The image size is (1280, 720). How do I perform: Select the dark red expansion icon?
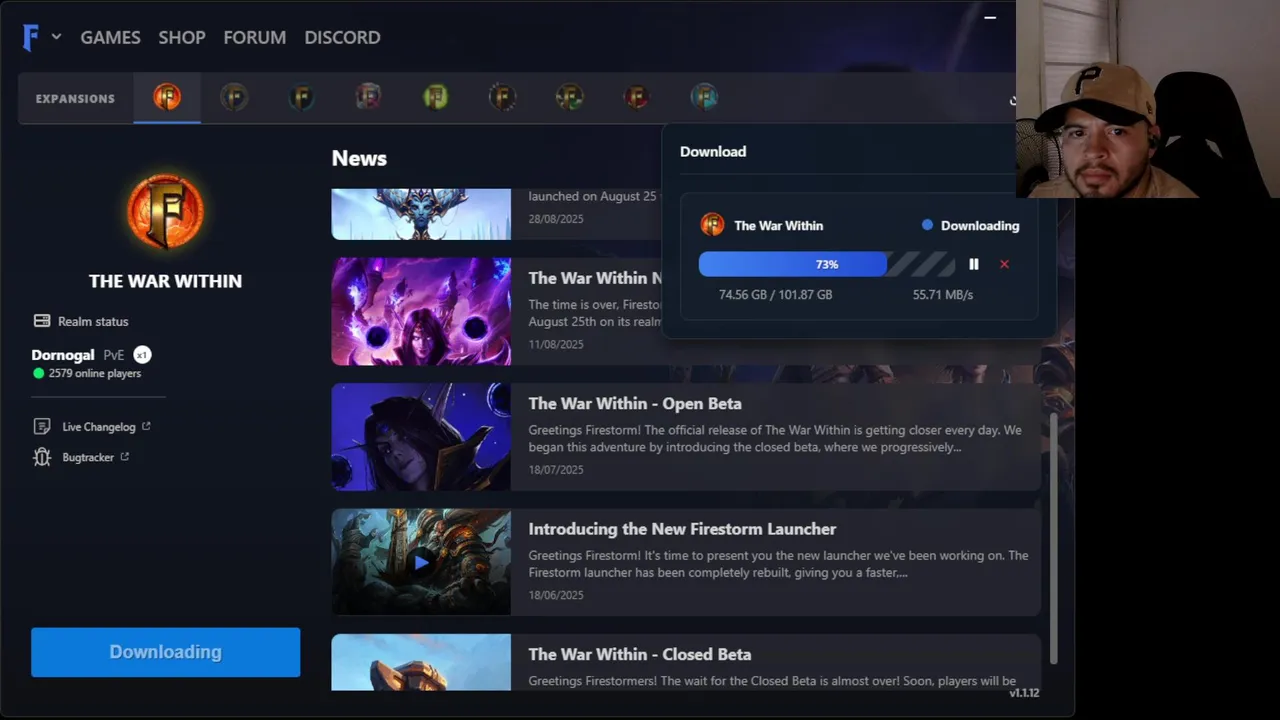click(x=637, y=97)
